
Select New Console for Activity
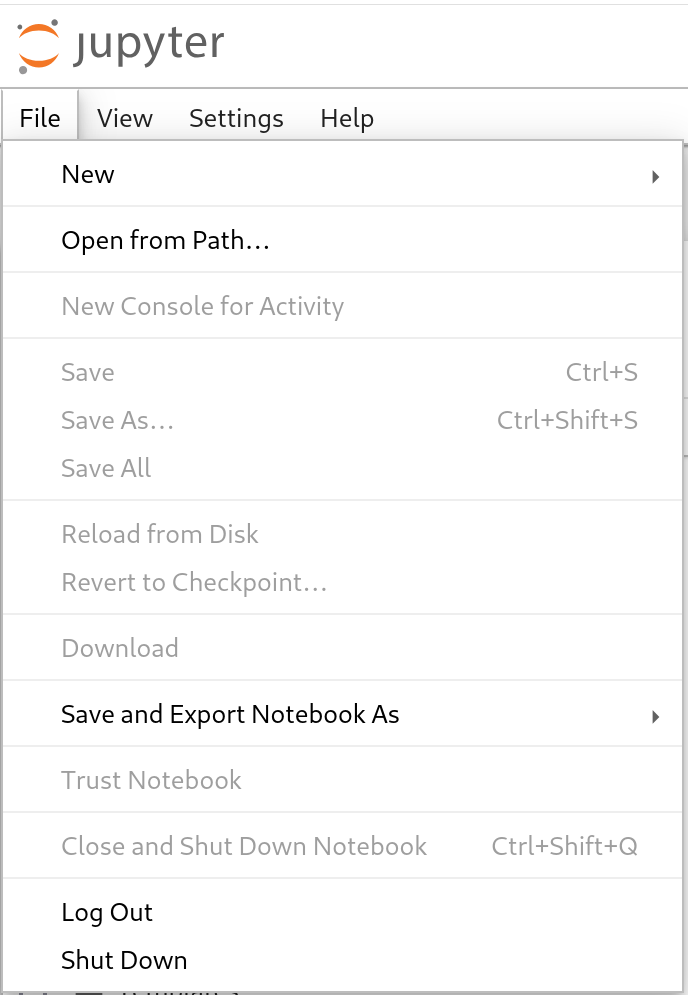pyautogui.click(x=202, y=306)
